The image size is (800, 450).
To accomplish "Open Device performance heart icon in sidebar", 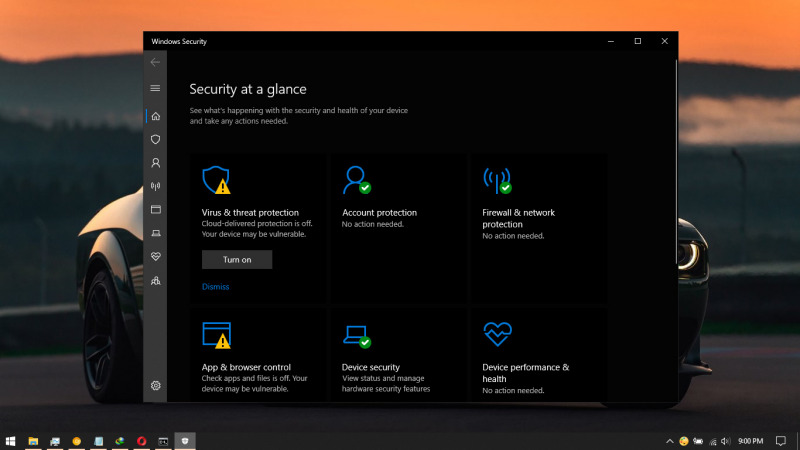I will 155,257.
